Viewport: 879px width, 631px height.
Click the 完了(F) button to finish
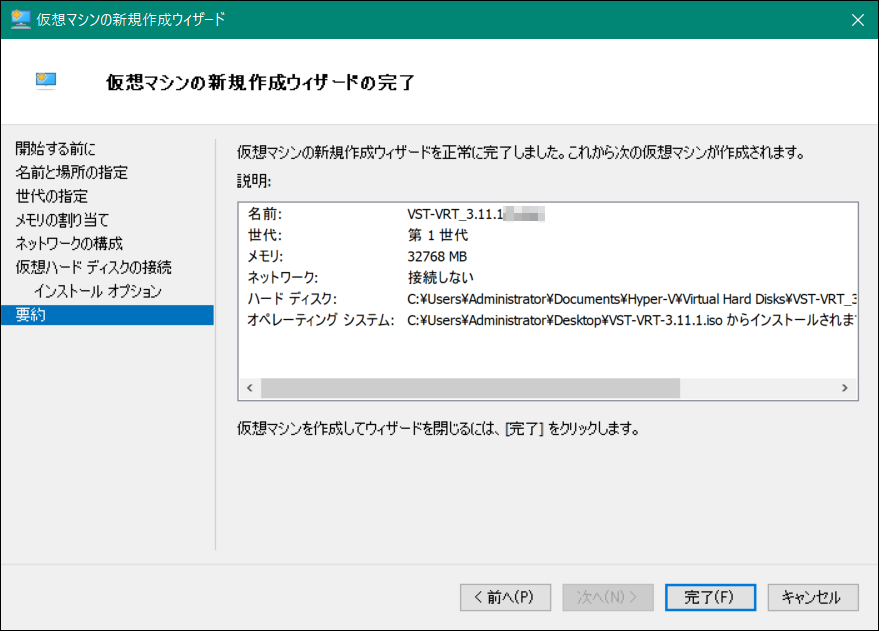(710, 597)
